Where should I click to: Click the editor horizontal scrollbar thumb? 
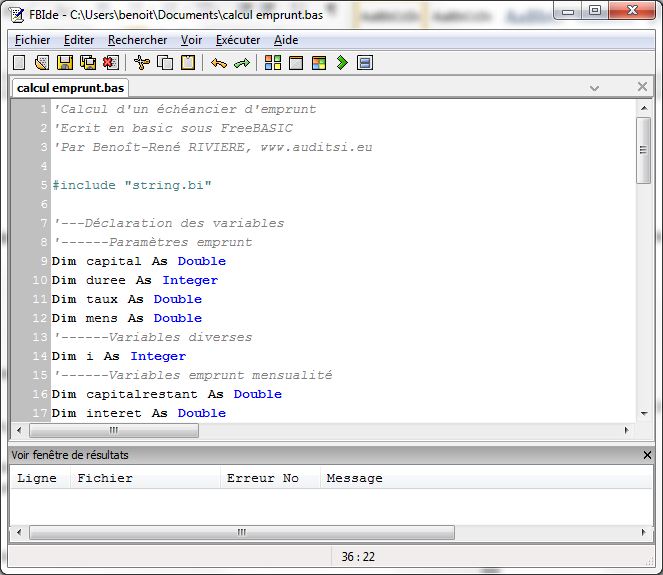[114, 430]
